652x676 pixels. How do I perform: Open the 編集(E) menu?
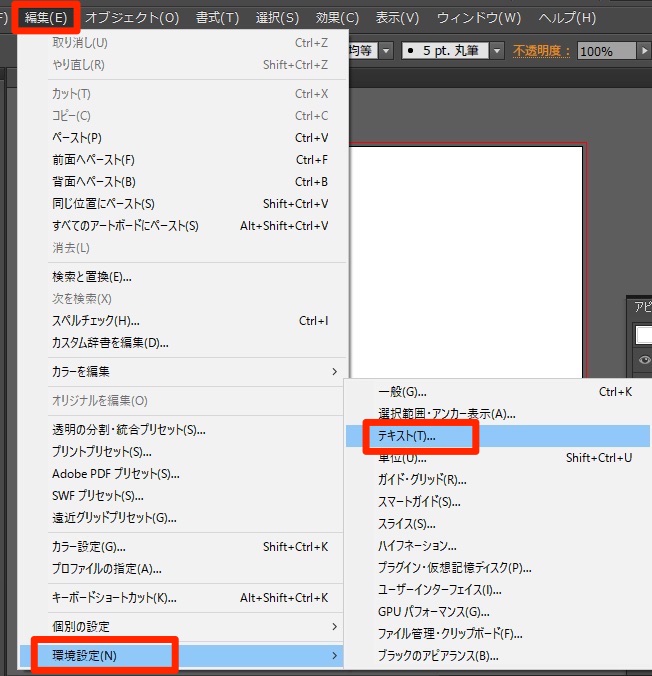click(47, 18)
